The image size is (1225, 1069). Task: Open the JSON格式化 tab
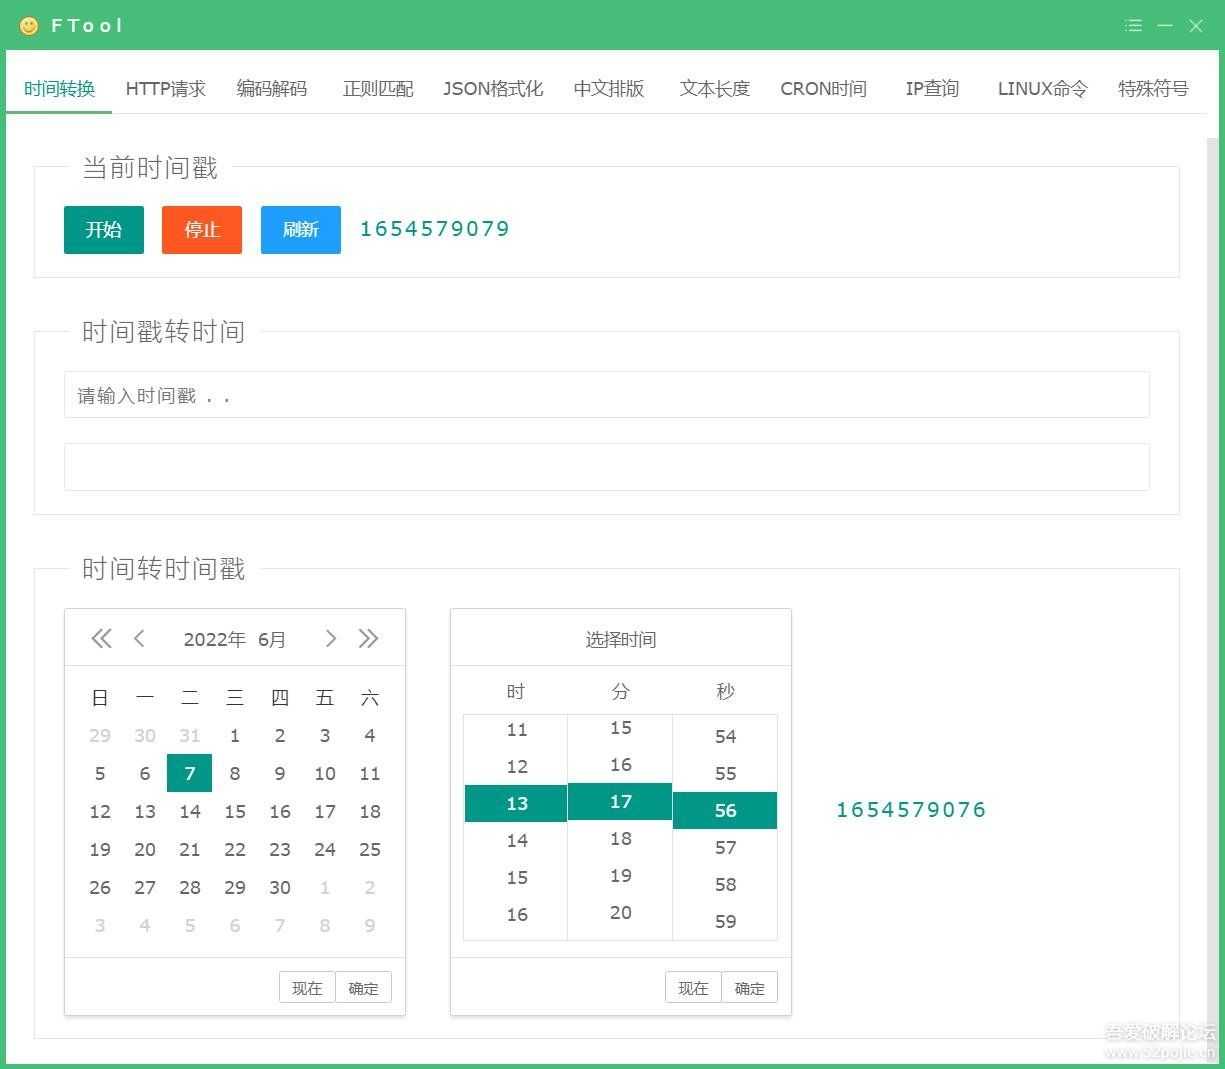click(493, 89)
